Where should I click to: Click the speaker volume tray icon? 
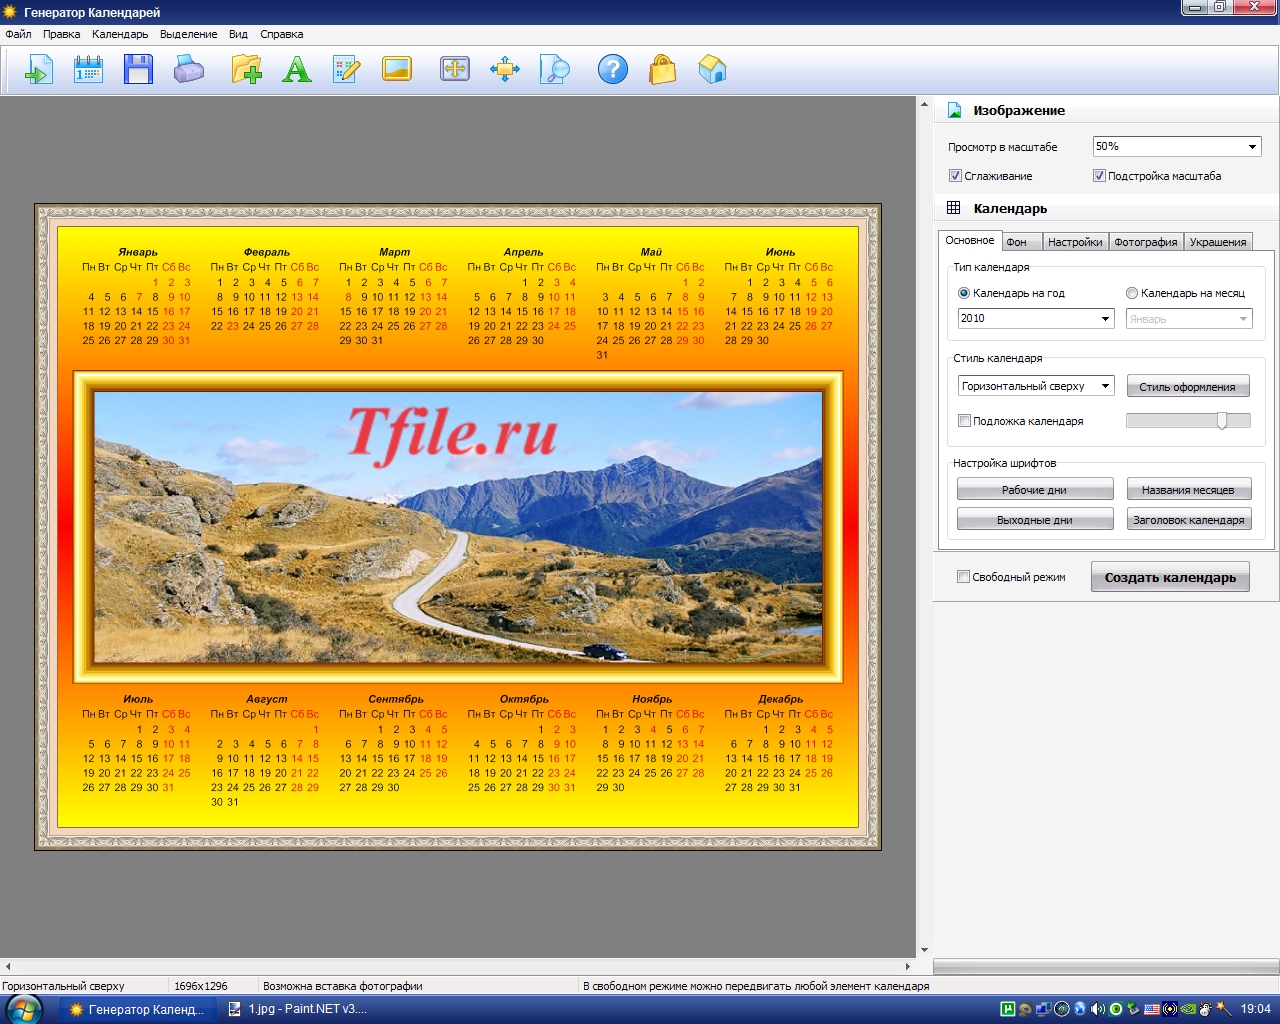[x=1097, y=1009]
